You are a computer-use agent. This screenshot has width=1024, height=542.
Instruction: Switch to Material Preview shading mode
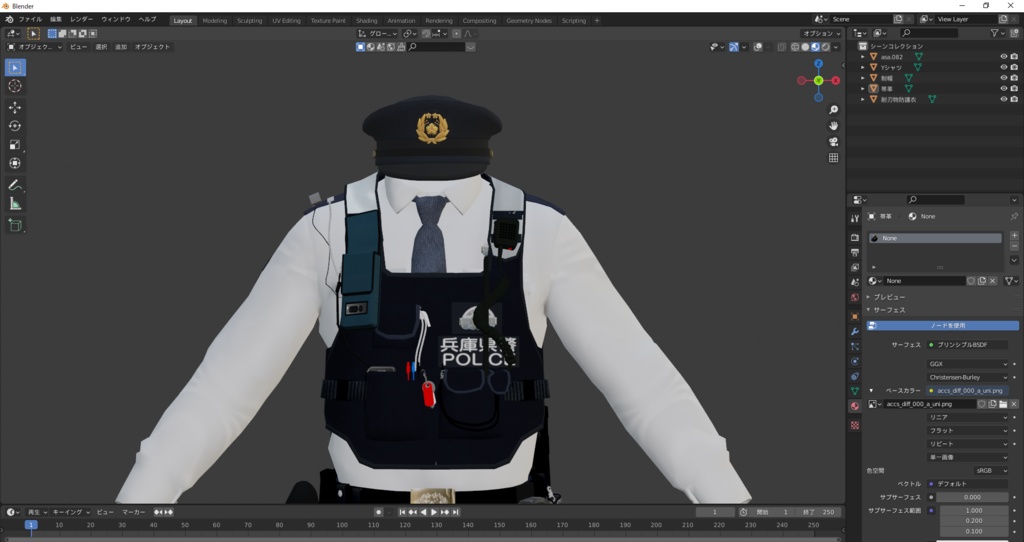pos(815,47)
